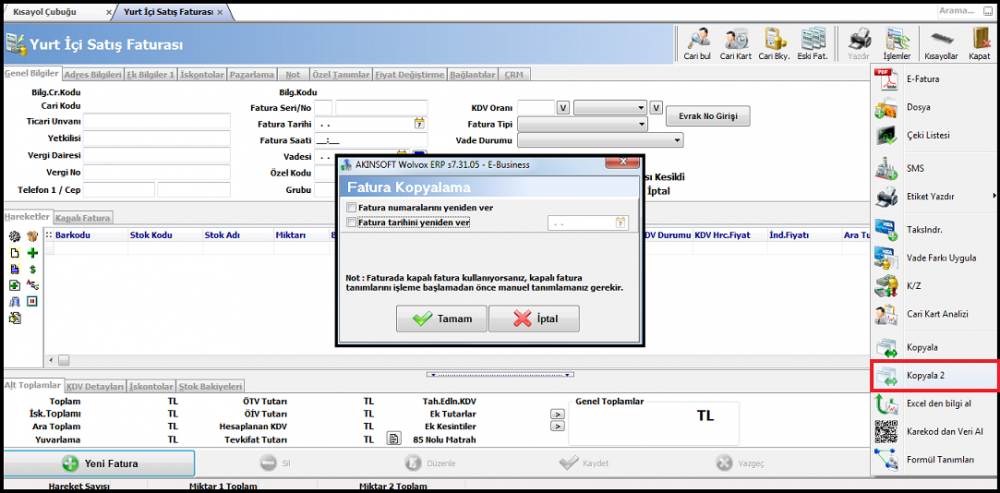Expand Etiket Yazdır submenu arrow
1000x493 pixels.
pyautogui.click(x=994, y=196)
